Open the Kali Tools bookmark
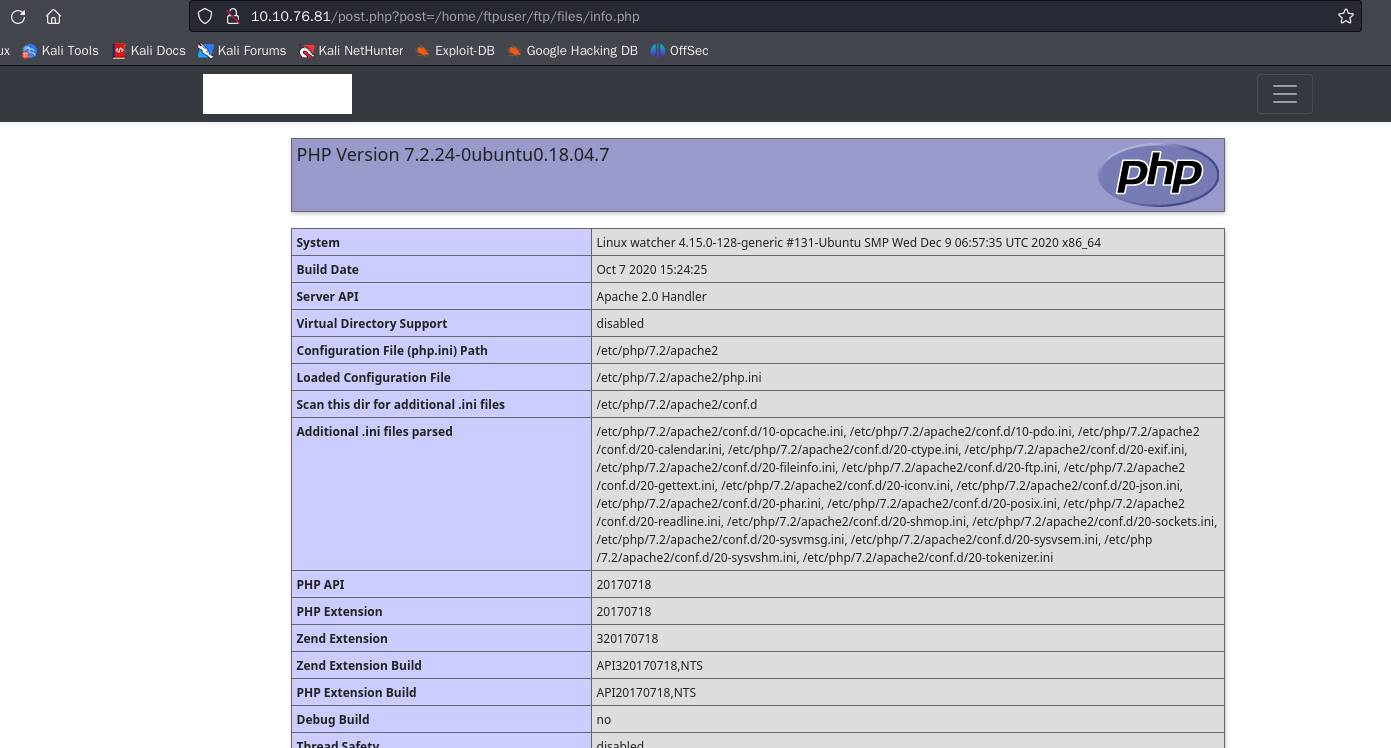Viewport: 1391px width, 748px height. (60, 50)
